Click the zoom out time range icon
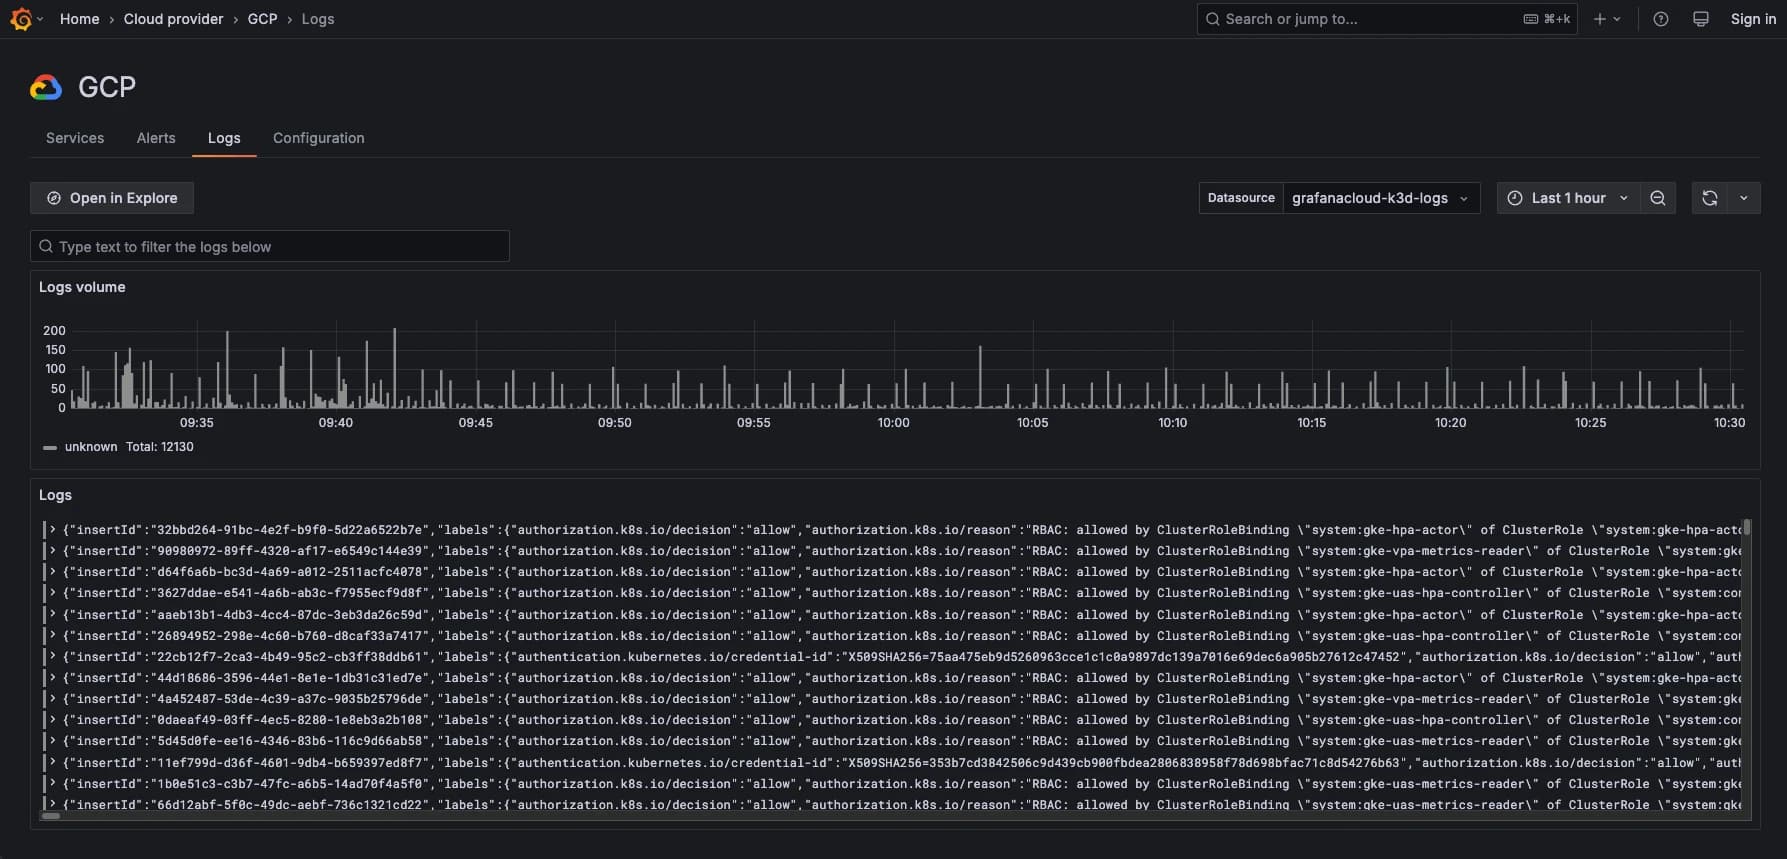This screenshot has height=859, width=1787. pyautogui.click(x=1658, y=198)
